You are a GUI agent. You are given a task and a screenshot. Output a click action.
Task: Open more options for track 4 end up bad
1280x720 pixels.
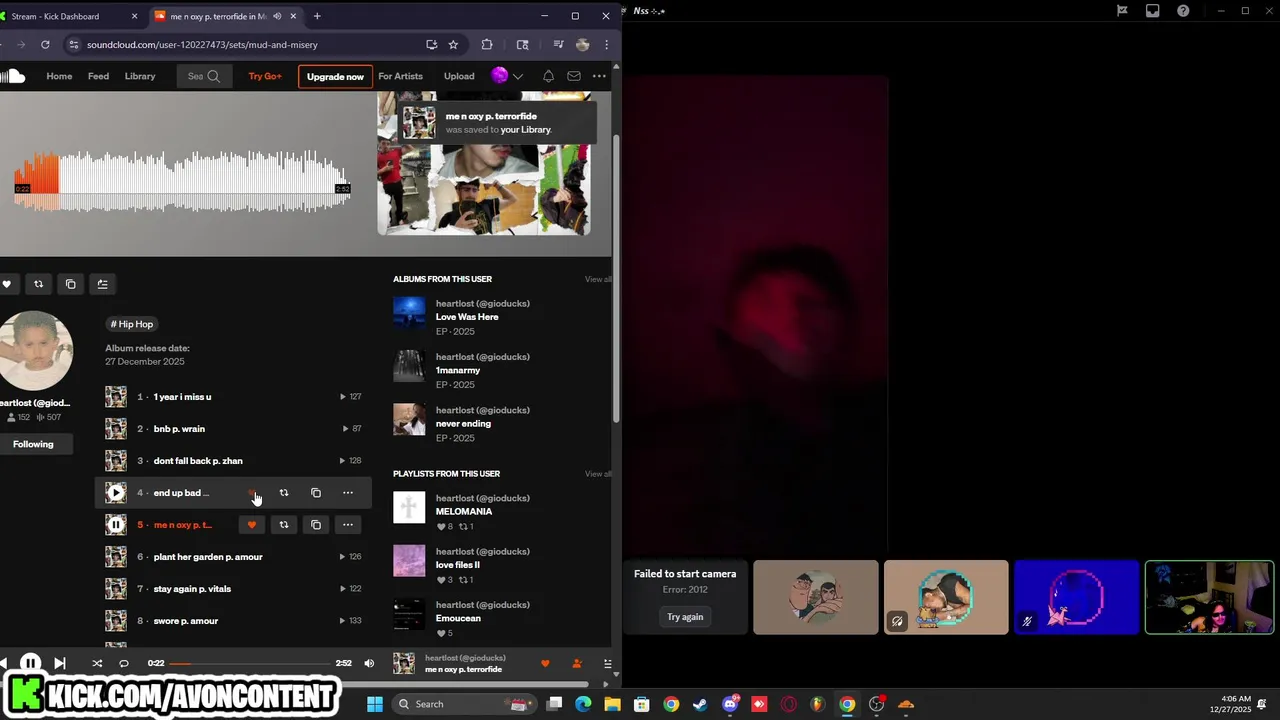coord(348,493)
